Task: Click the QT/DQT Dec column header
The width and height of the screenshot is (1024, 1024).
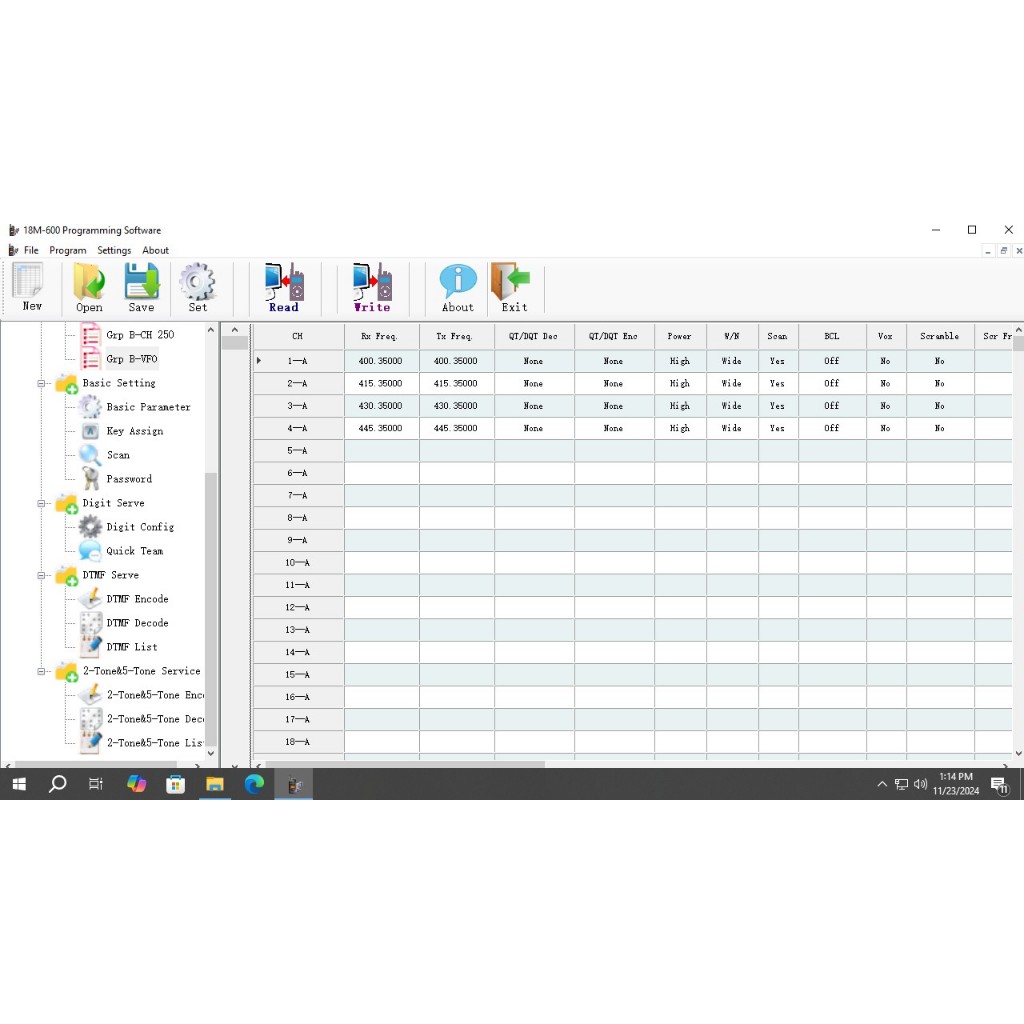Action: click(x=534, y=336)
